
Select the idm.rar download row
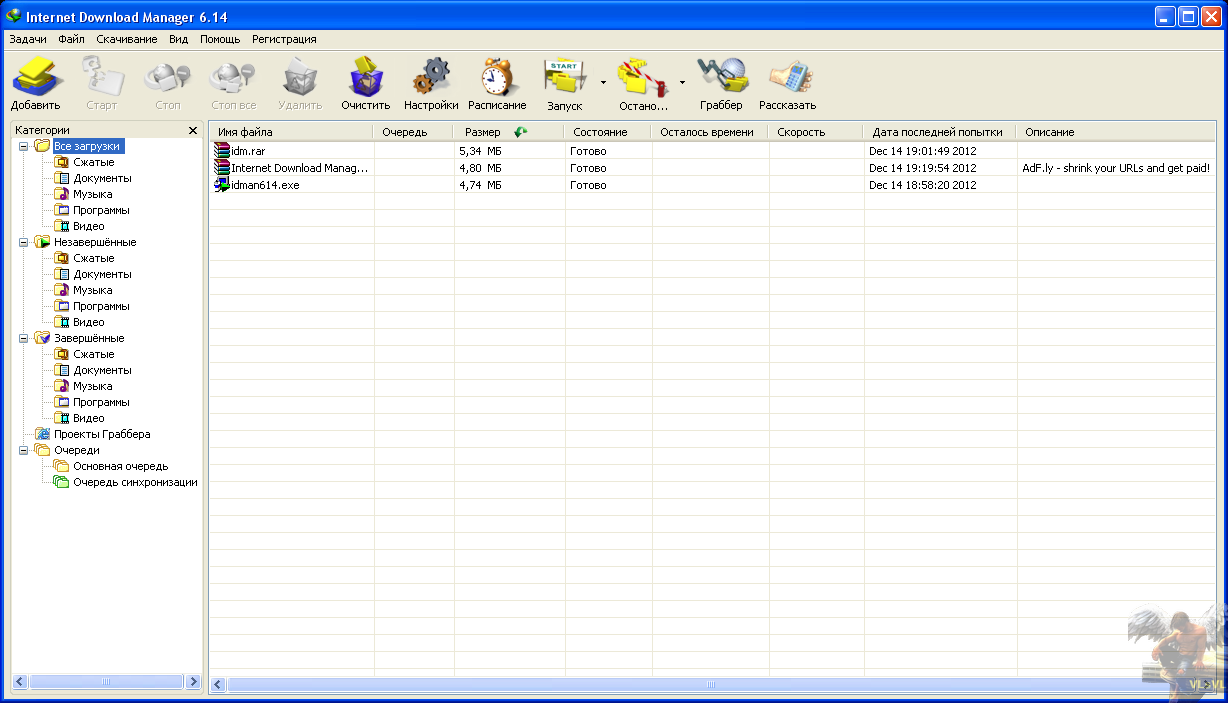712,151
